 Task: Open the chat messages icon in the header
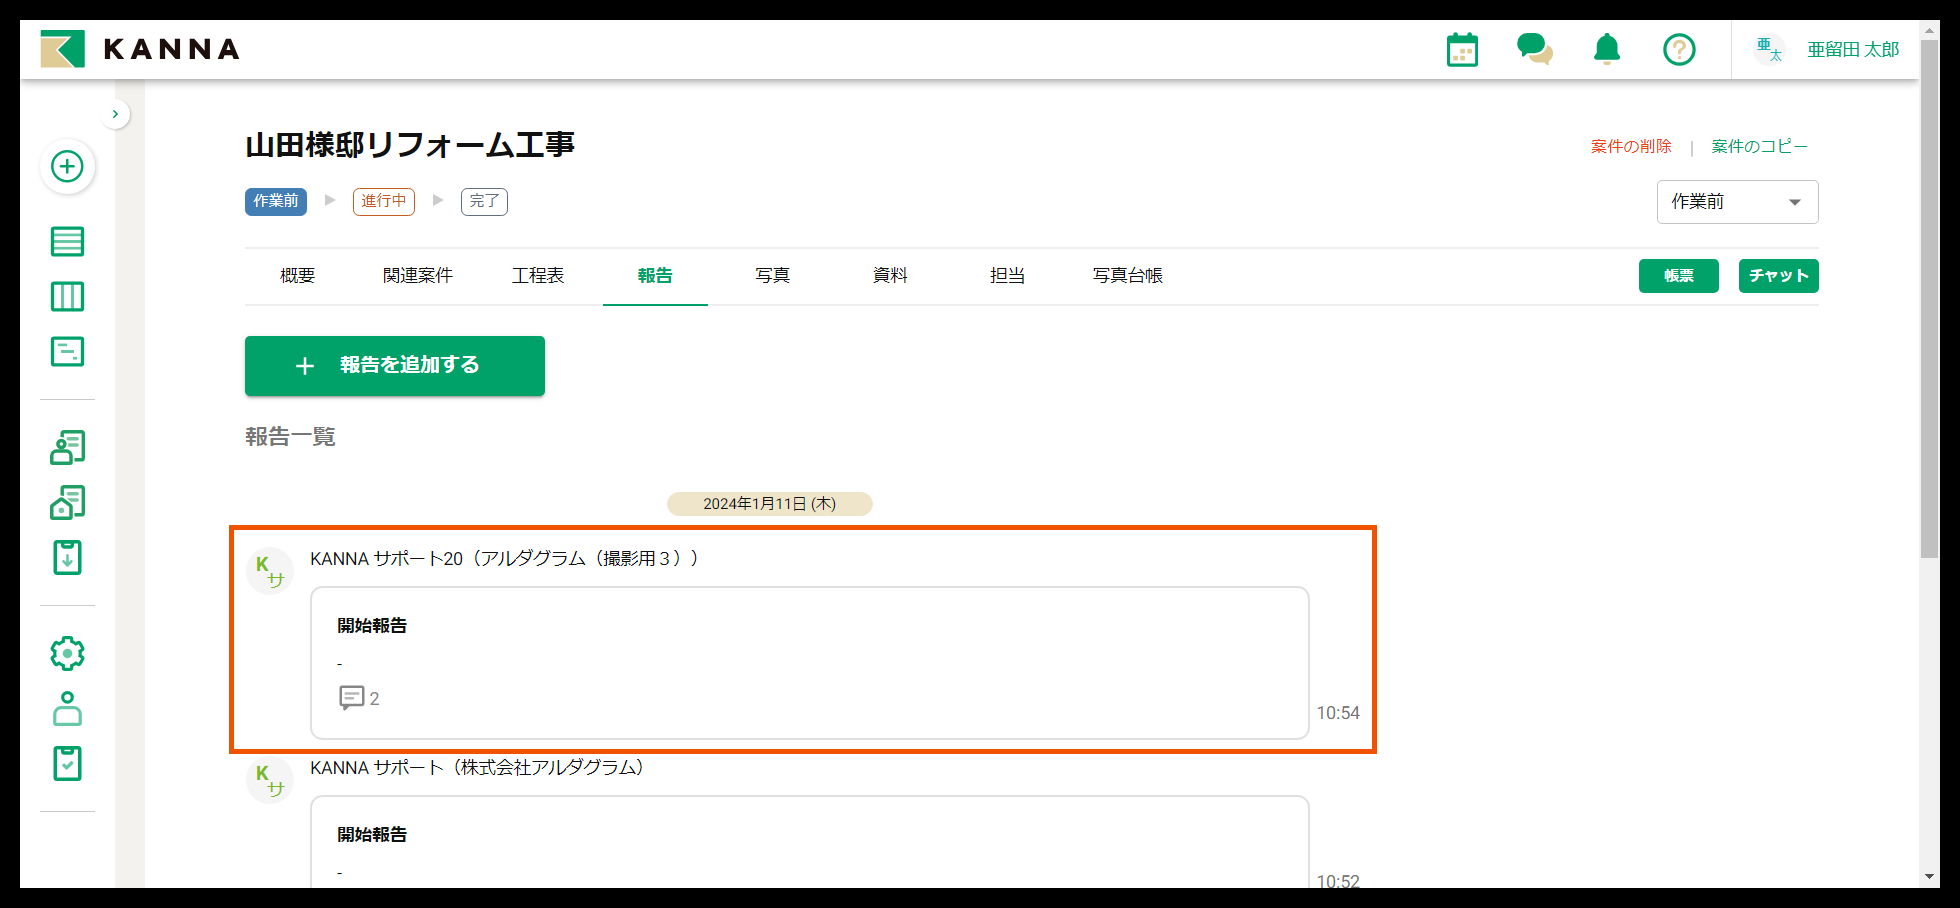click(x=1535, y=48)
